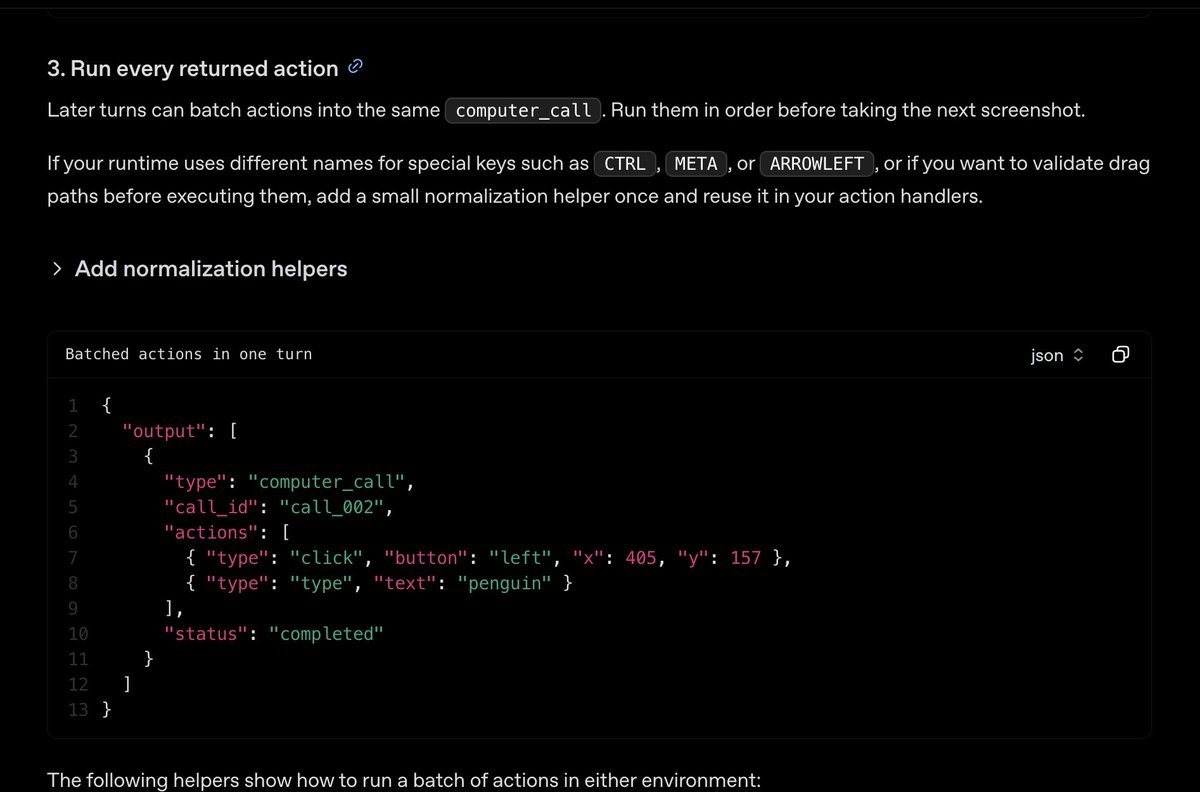Click line number 13 in the code gutter

78,710
